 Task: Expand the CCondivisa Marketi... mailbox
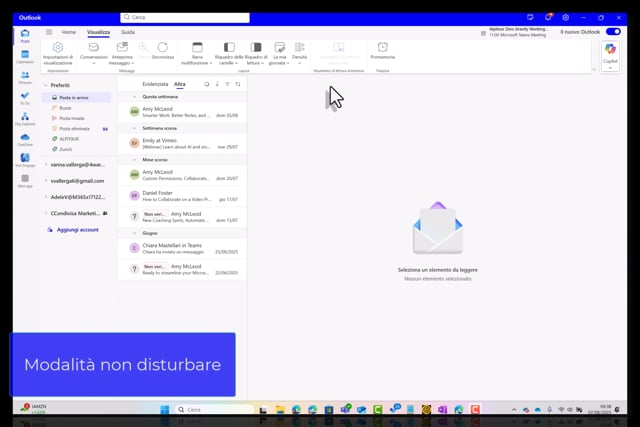[x=46, y=213]
